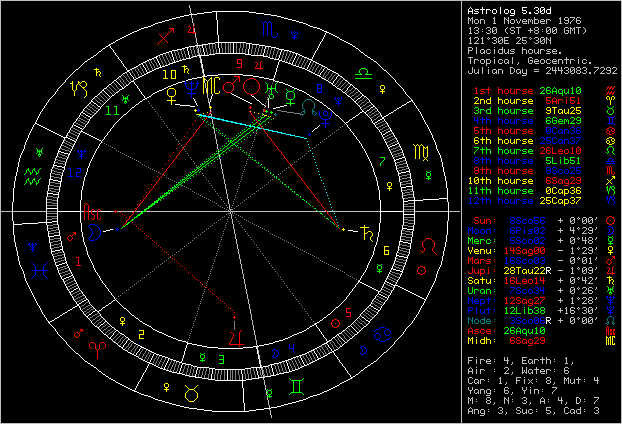Select the 'Ang: 3, Suc: 5, Cad: 3' line

[533, 411]
